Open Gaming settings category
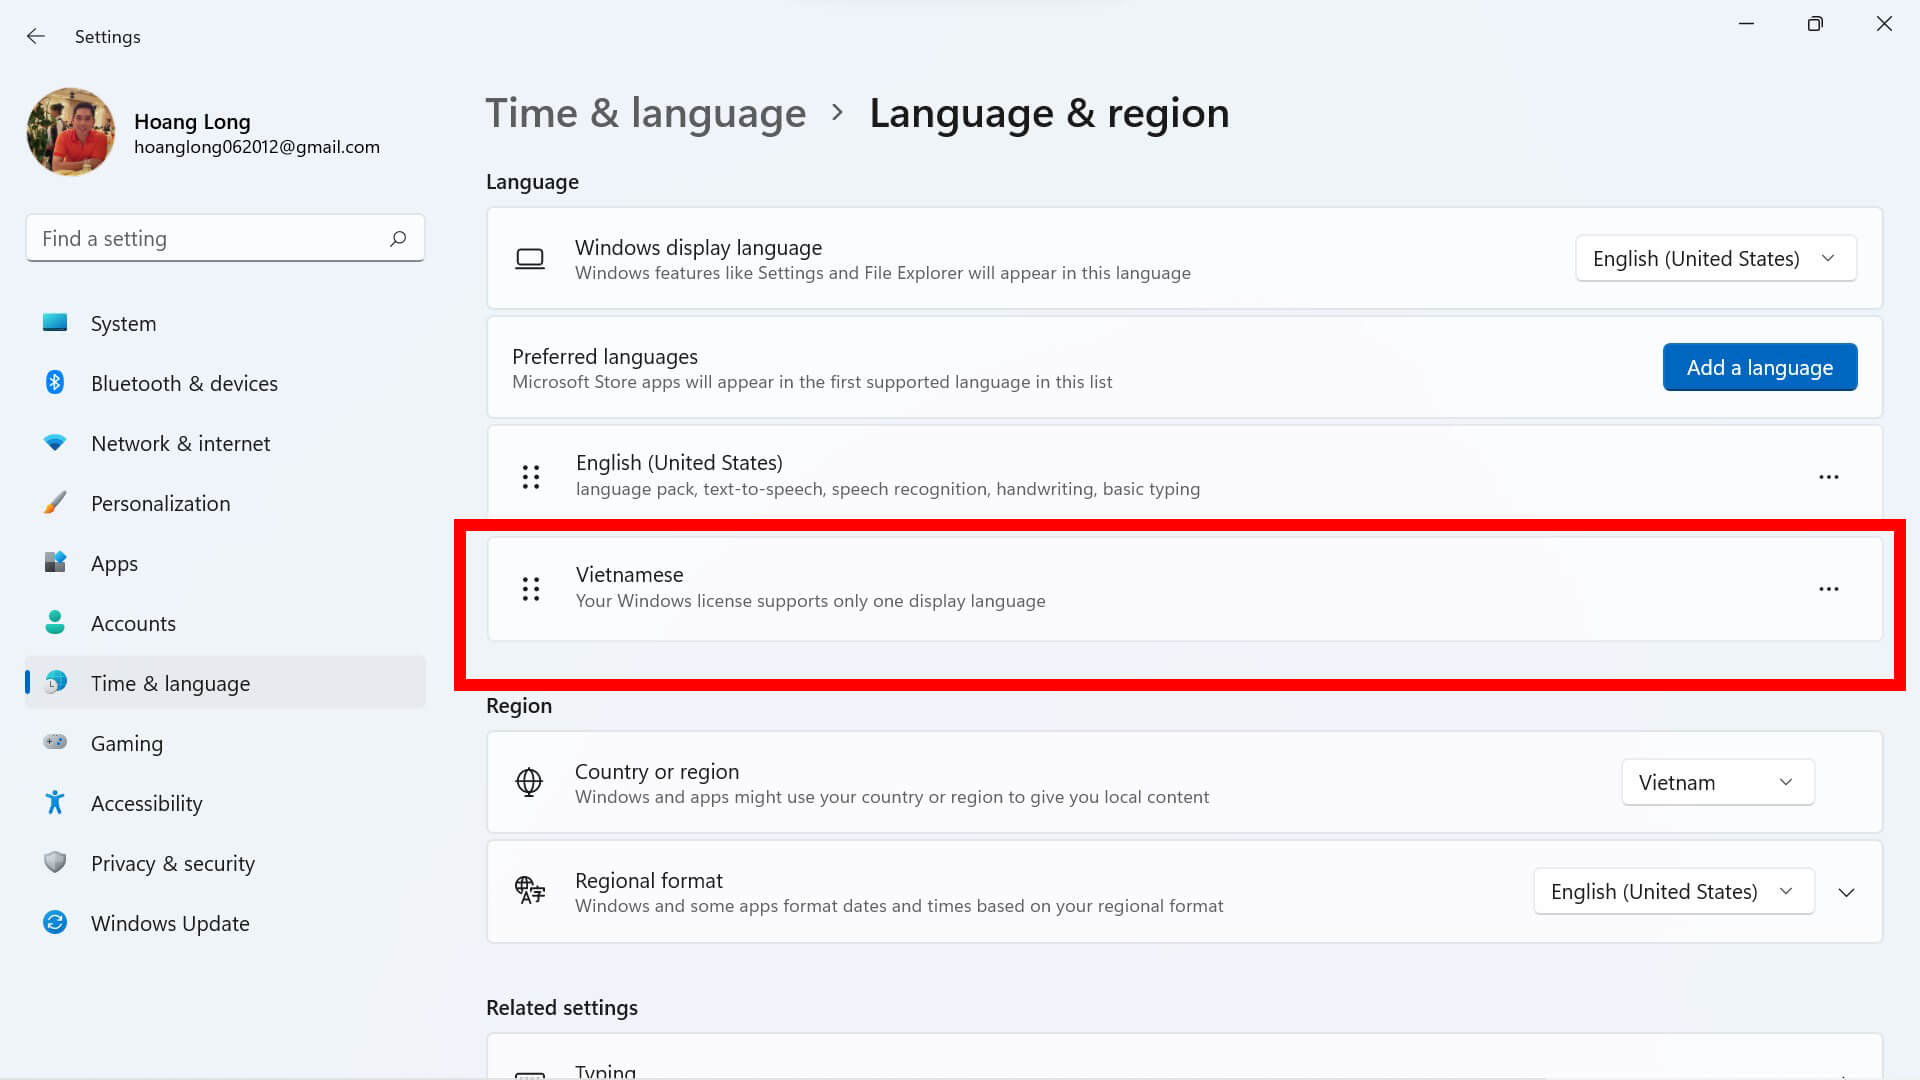The height and width of the screenshot is (1080, 1920). pos(225,743)
